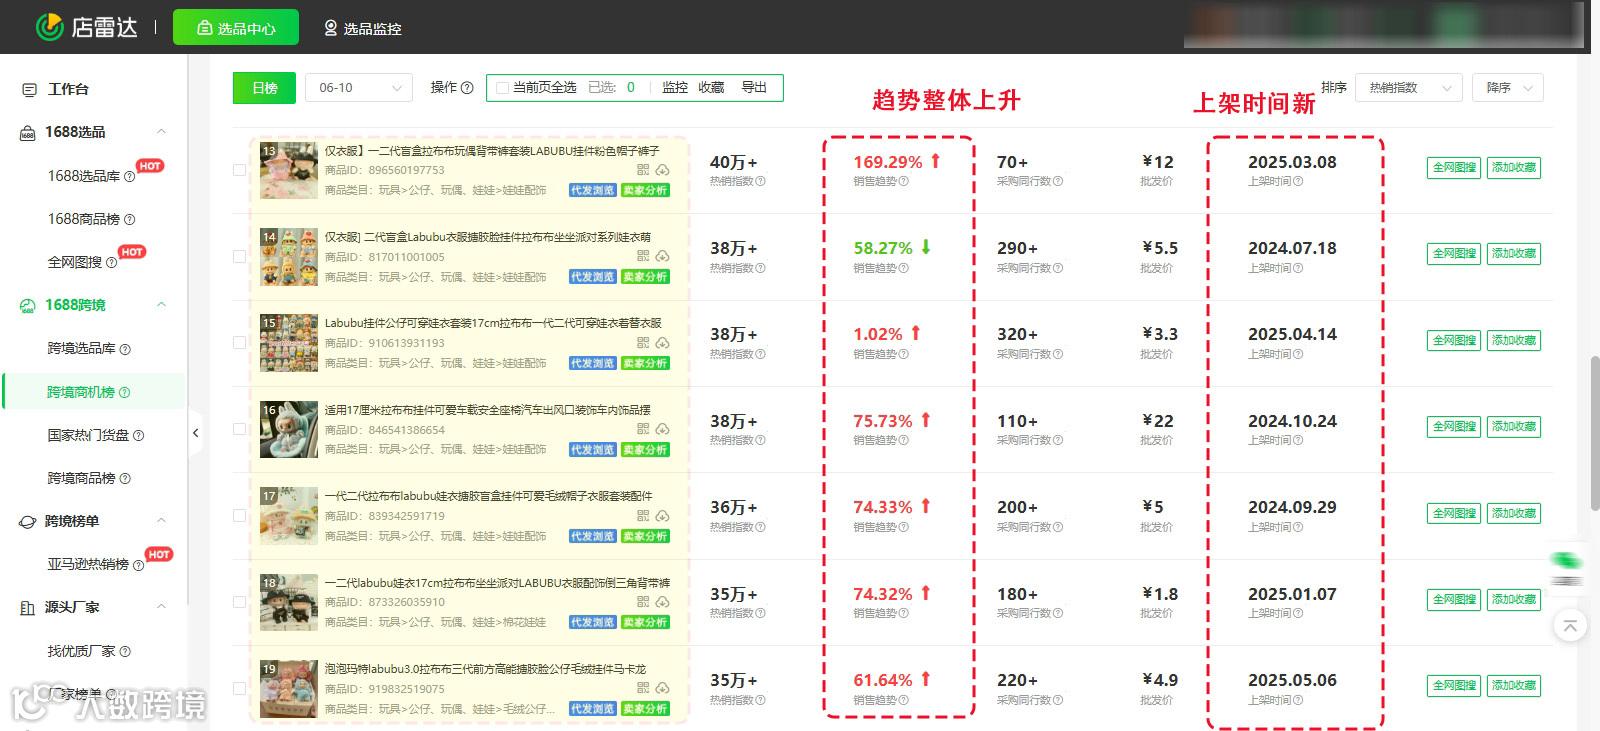The width and height of the screenshot is (1600, 731).
Task: Click 添加收藏 for the 2024.07.18 product
Action: (1514, 254)
